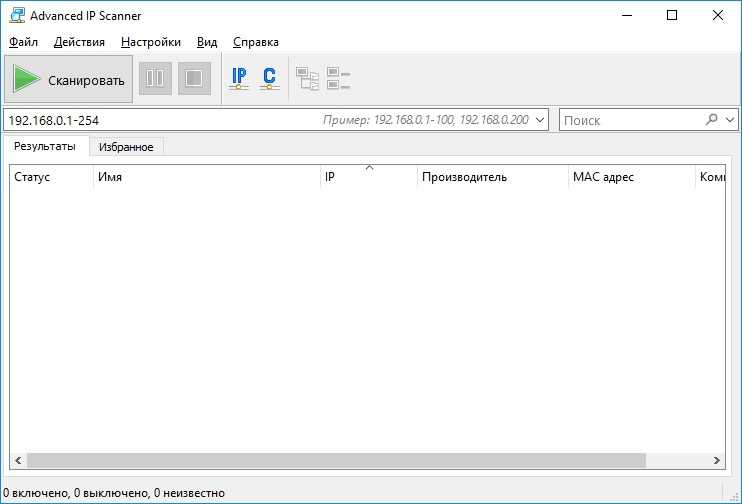Select the blue IP toolbar icon

tap(239, 79)
